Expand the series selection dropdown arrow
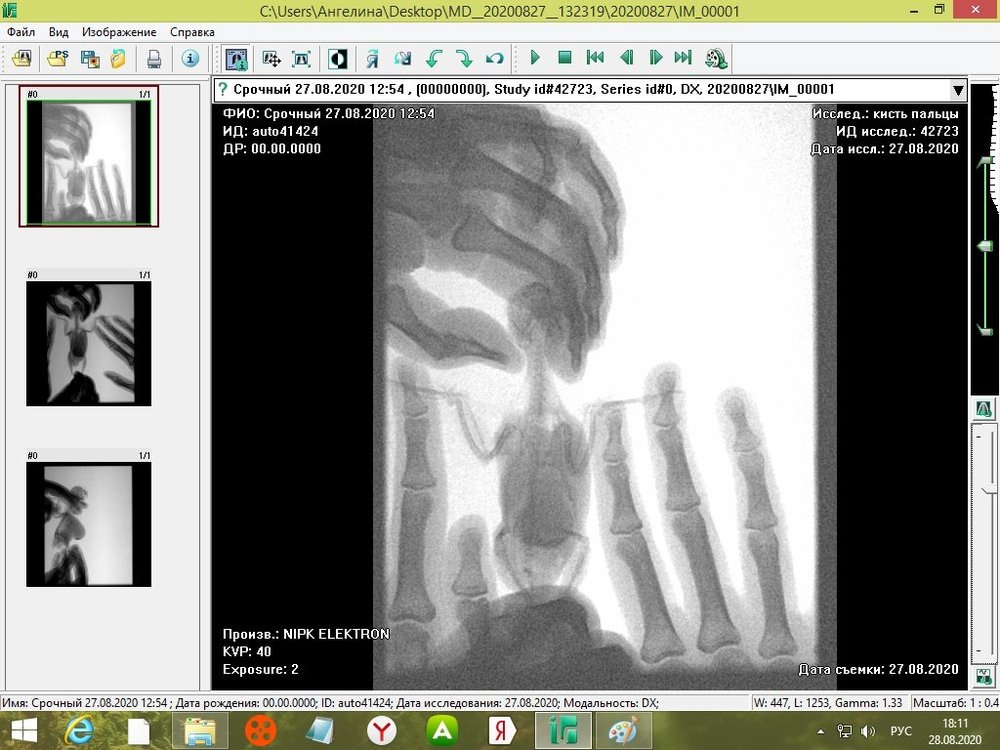Image resolution: width=1000 pixels, height=750 pixels. pyautogui.click(x=958, y=90)
